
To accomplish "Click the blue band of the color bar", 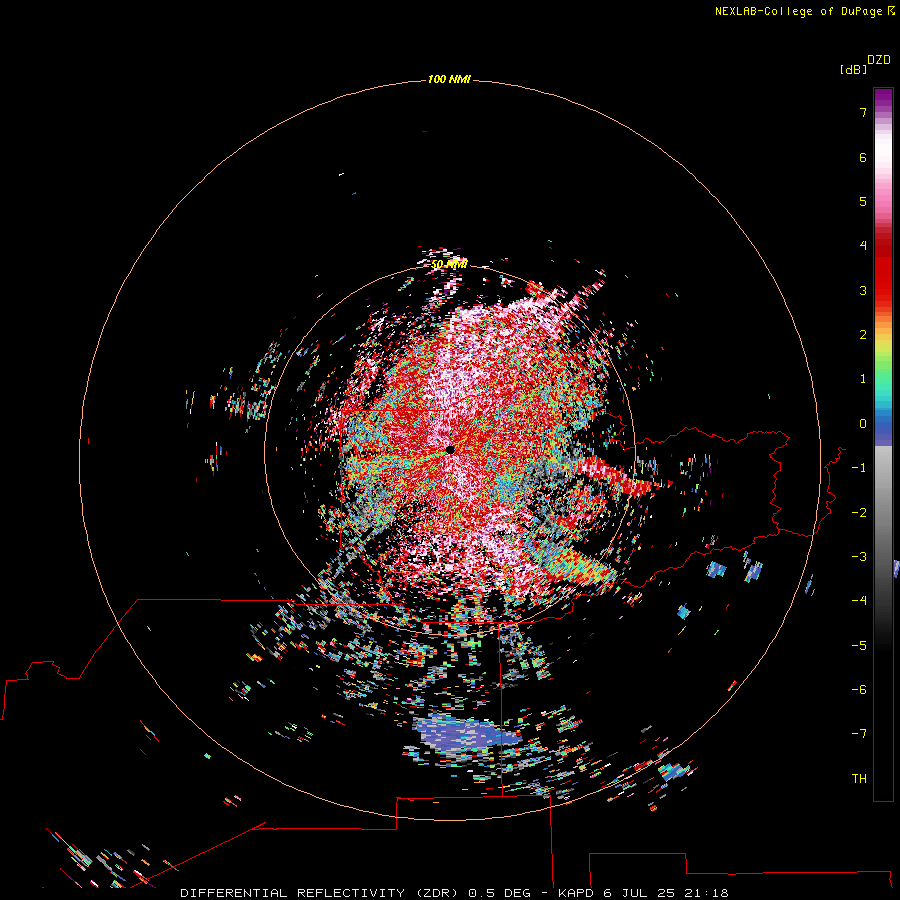I will click(x=883, y=428).
